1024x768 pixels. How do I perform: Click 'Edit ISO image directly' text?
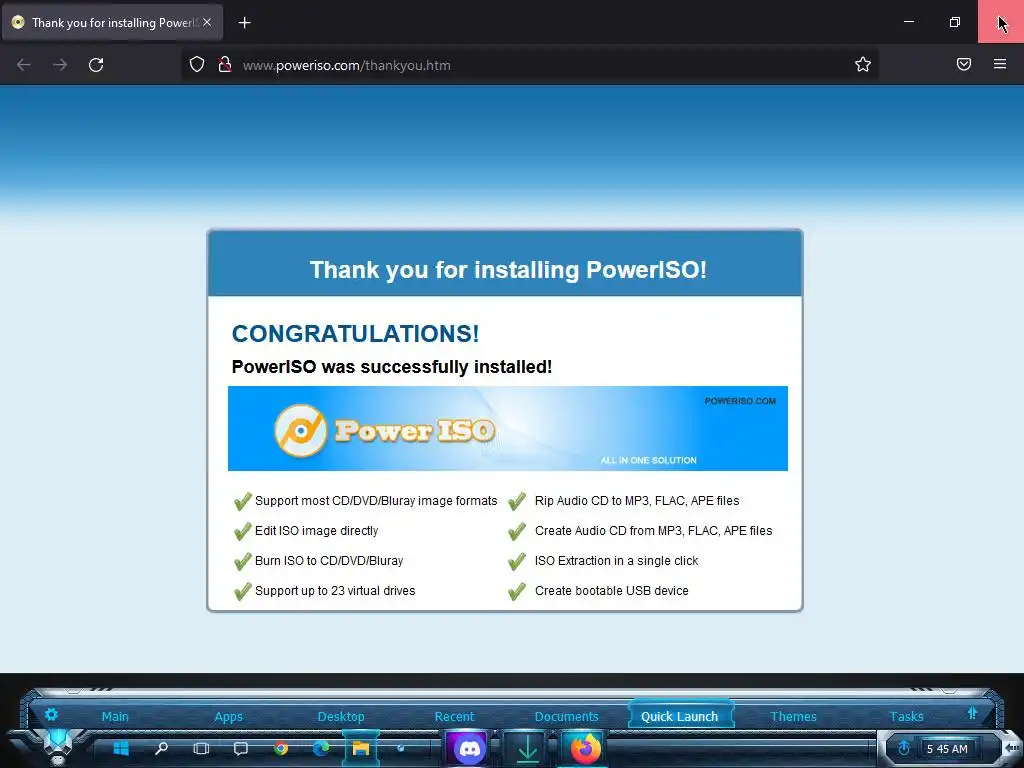(x=316, y=530)
